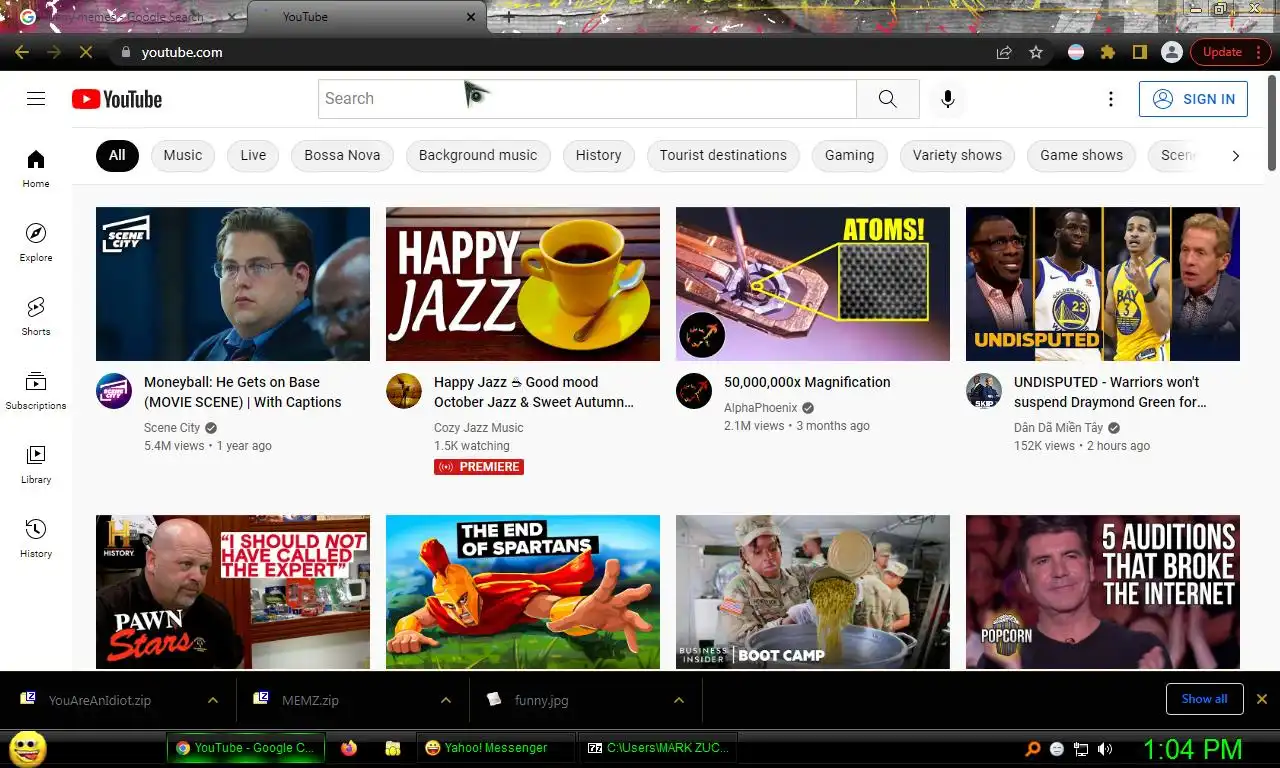Click the YouTube logo
Viewport: 1280px width, 768px height.
pyautogui.click(x=117, y=99)
